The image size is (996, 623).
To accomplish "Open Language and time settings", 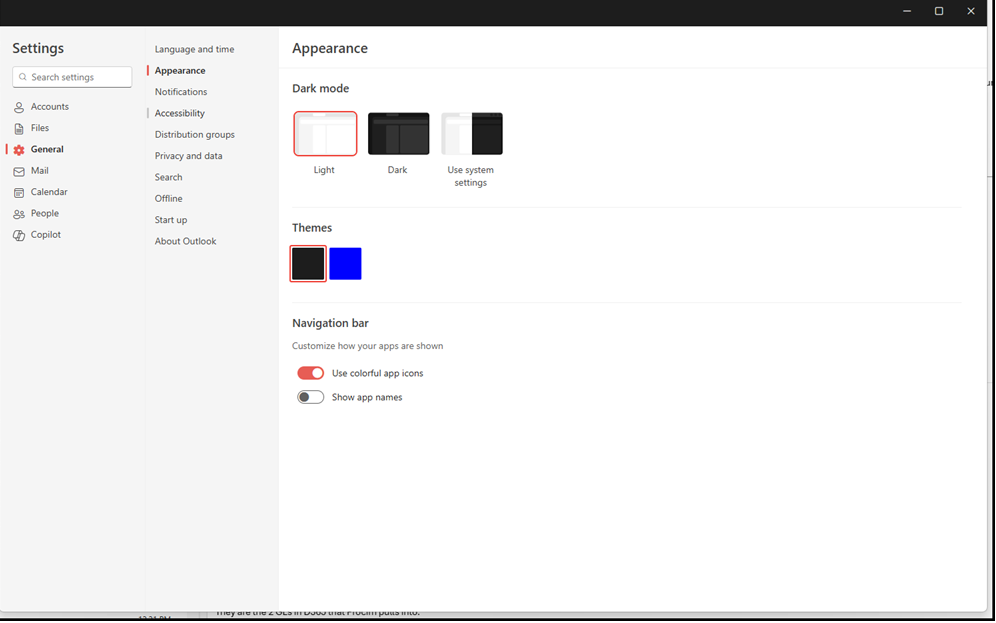I will coord(194,49).
